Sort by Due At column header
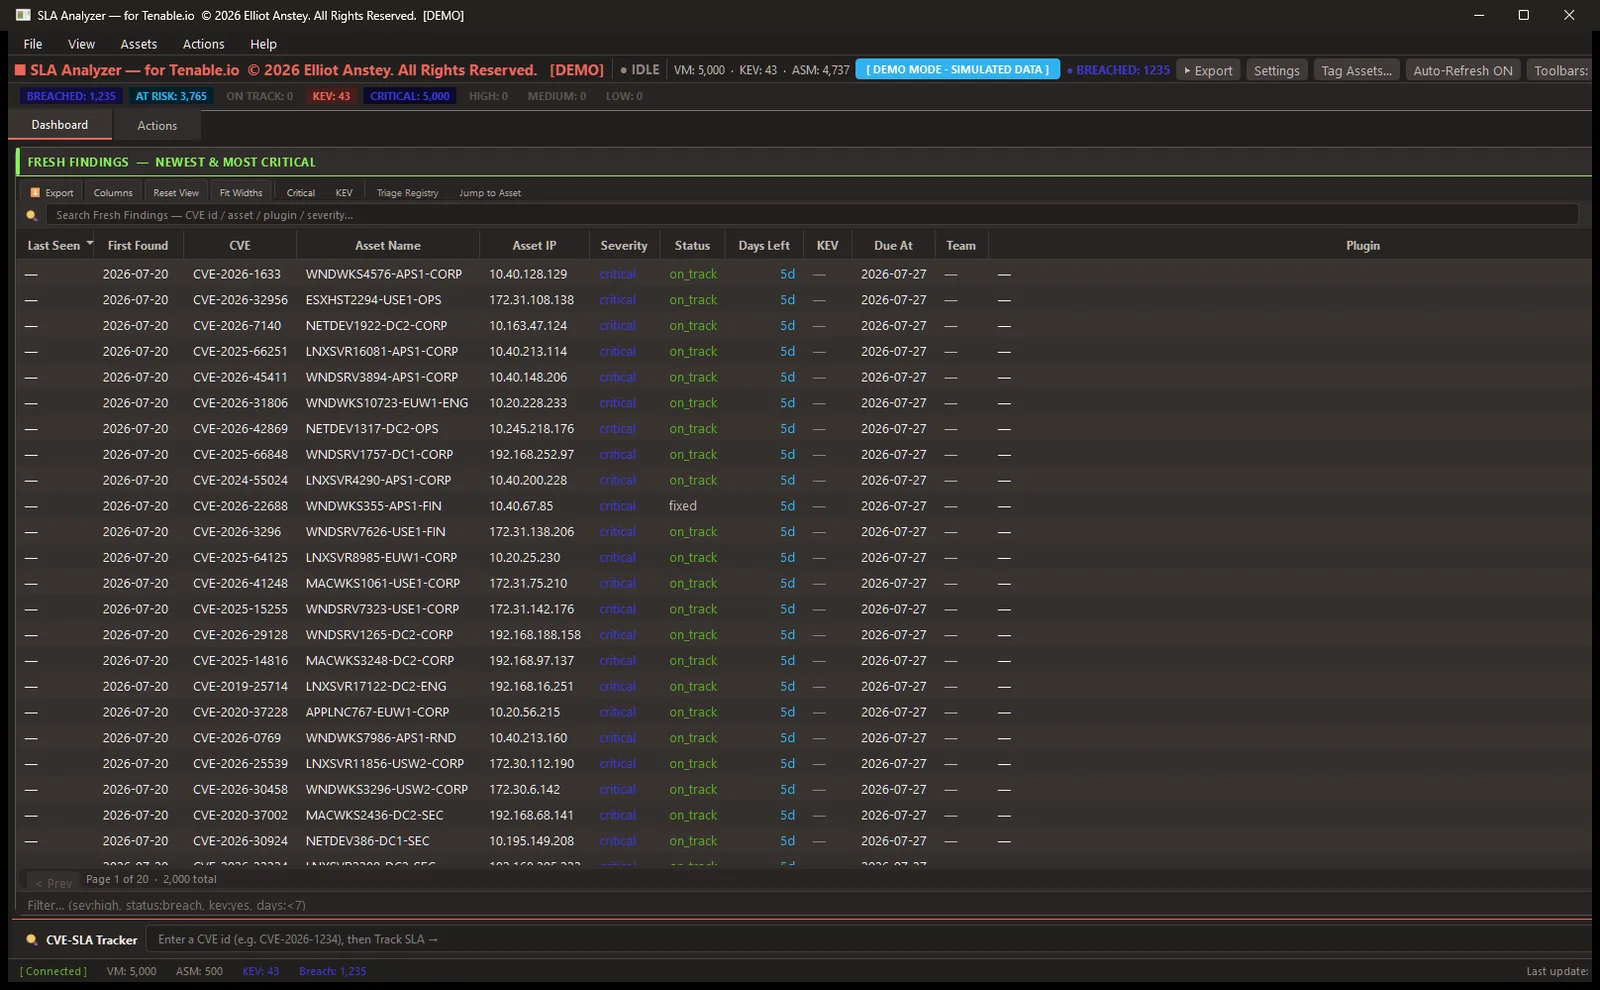Image resolution: width=1600 pixels, height=990 pixels. (x=893, y=245)
